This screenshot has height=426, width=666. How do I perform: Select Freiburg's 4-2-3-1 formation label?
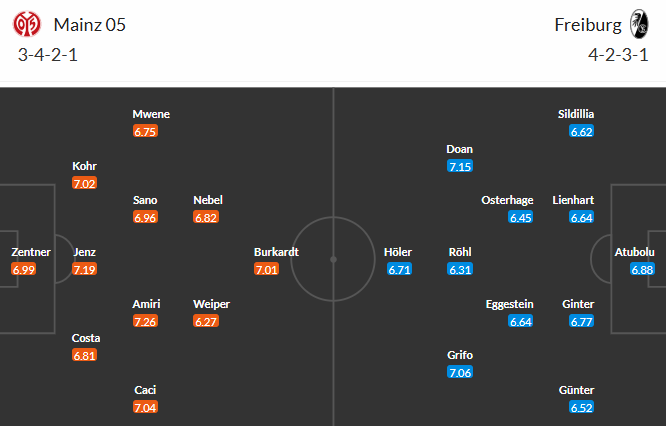pos(619,54)
